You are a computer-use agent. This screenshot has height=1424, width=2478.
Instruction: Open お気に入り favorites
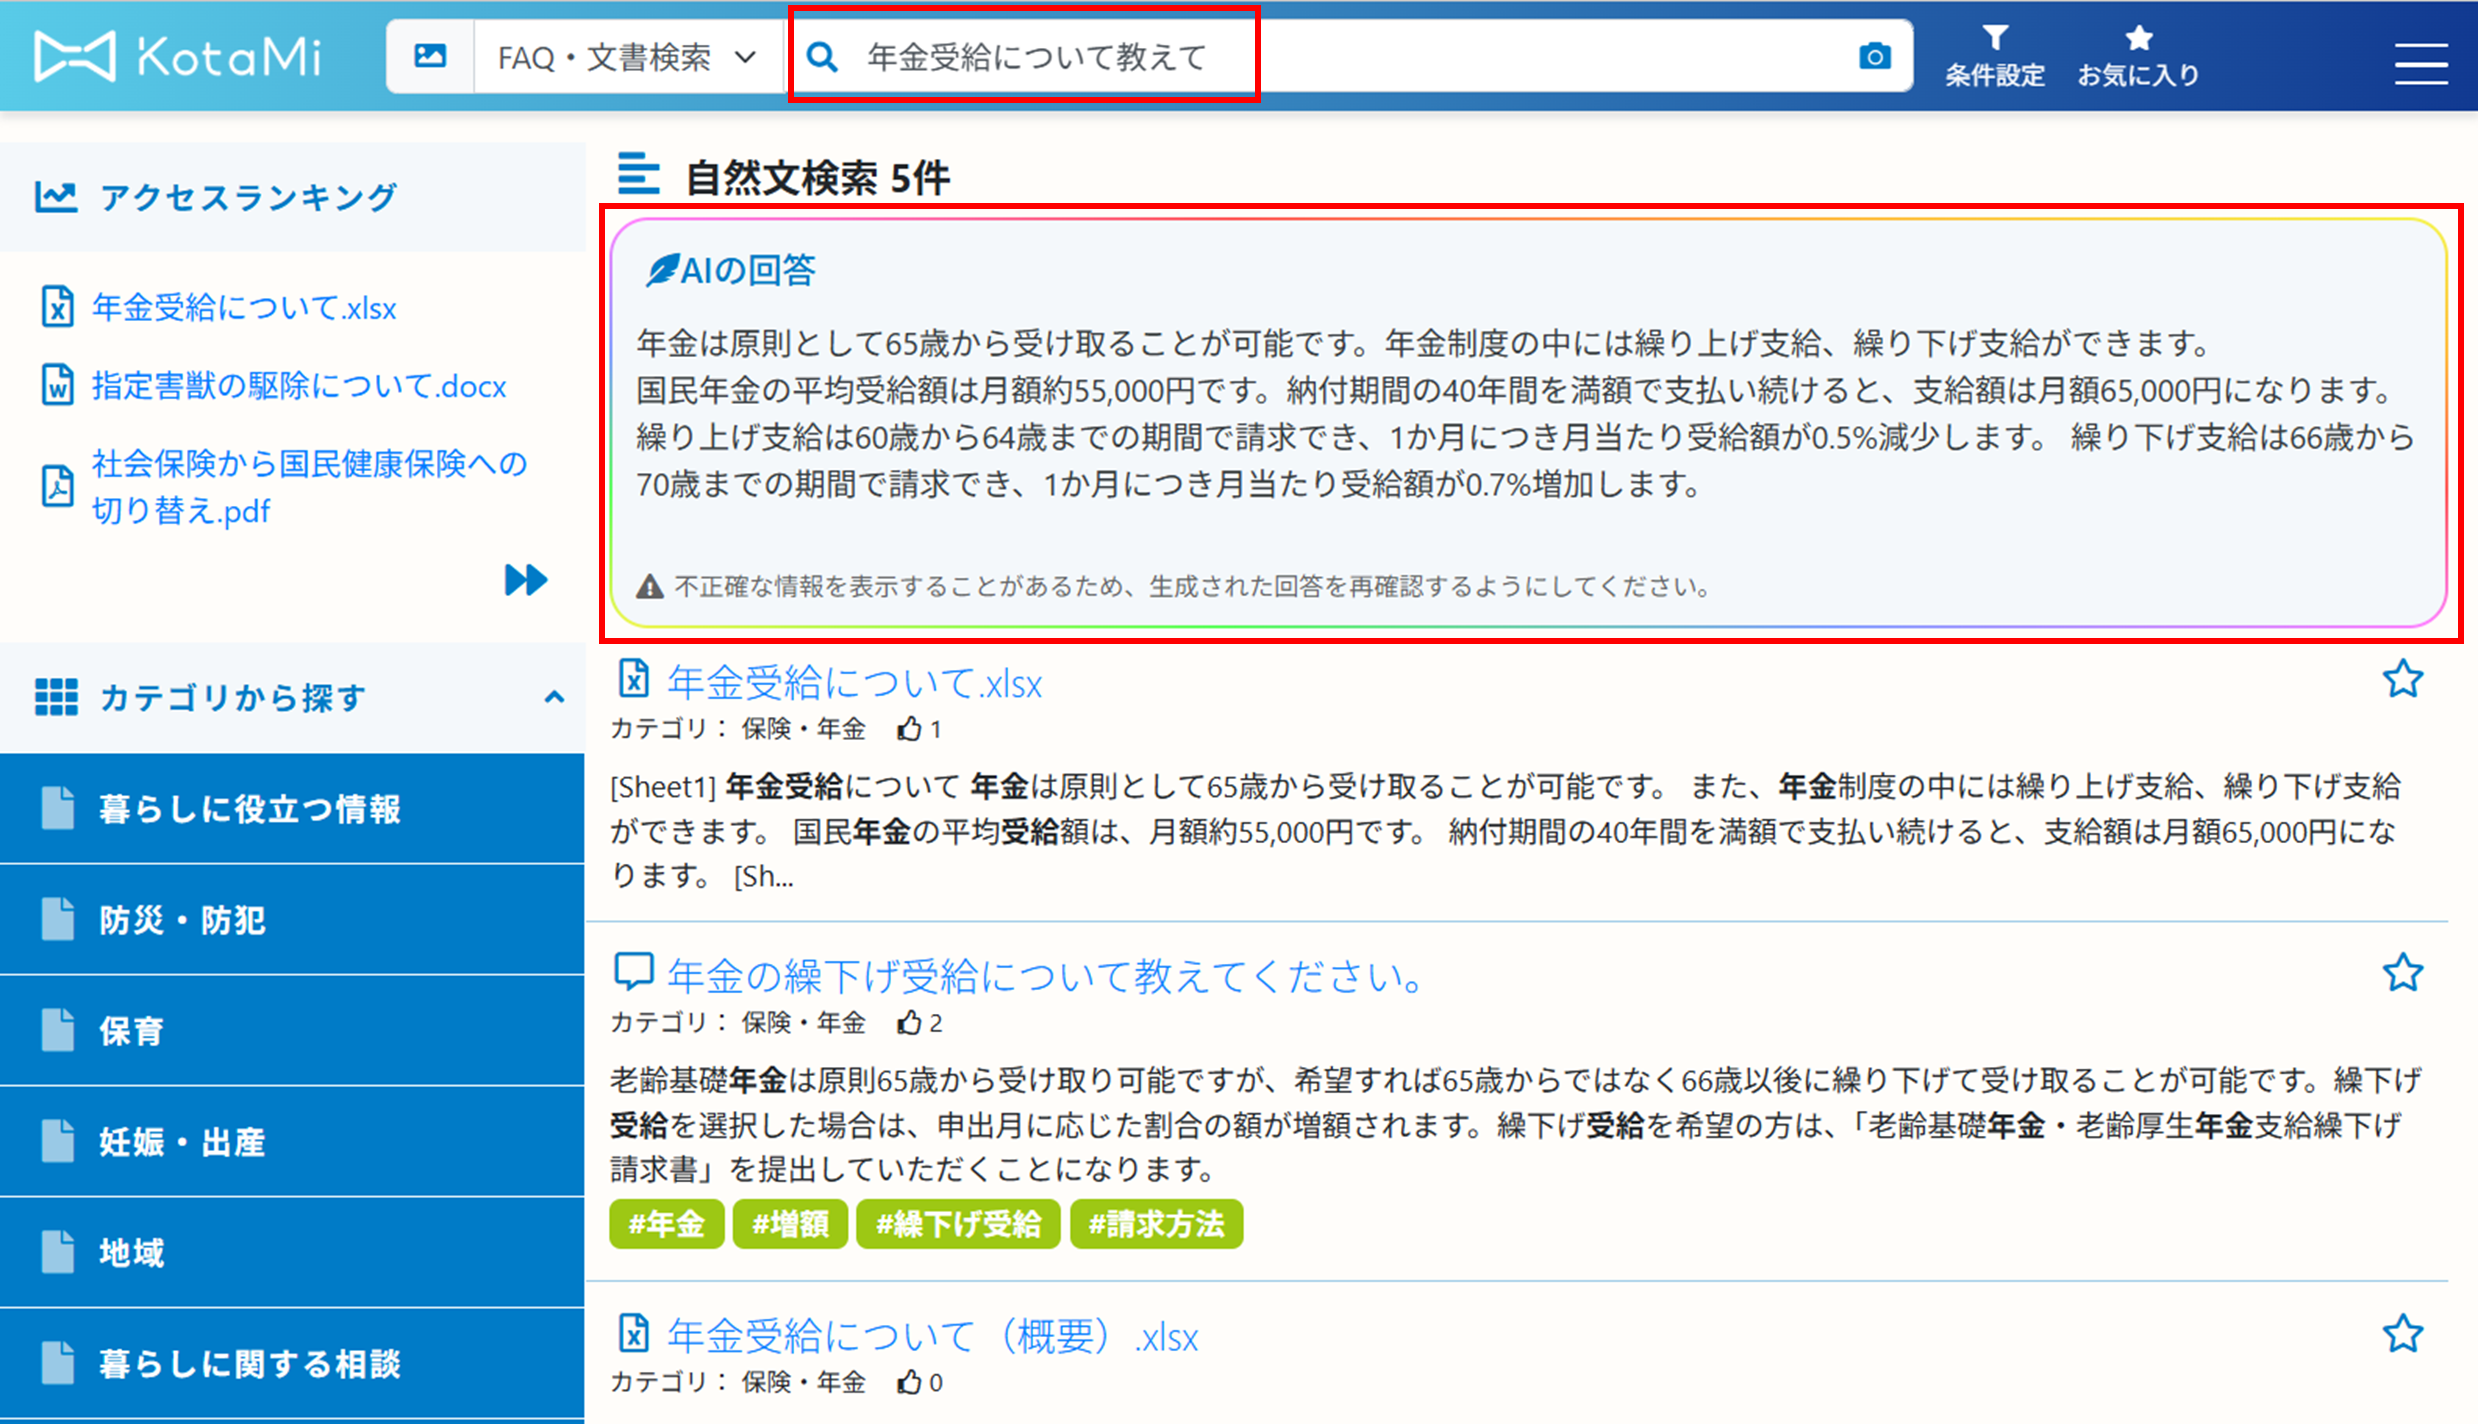[x=2138, y=56]
